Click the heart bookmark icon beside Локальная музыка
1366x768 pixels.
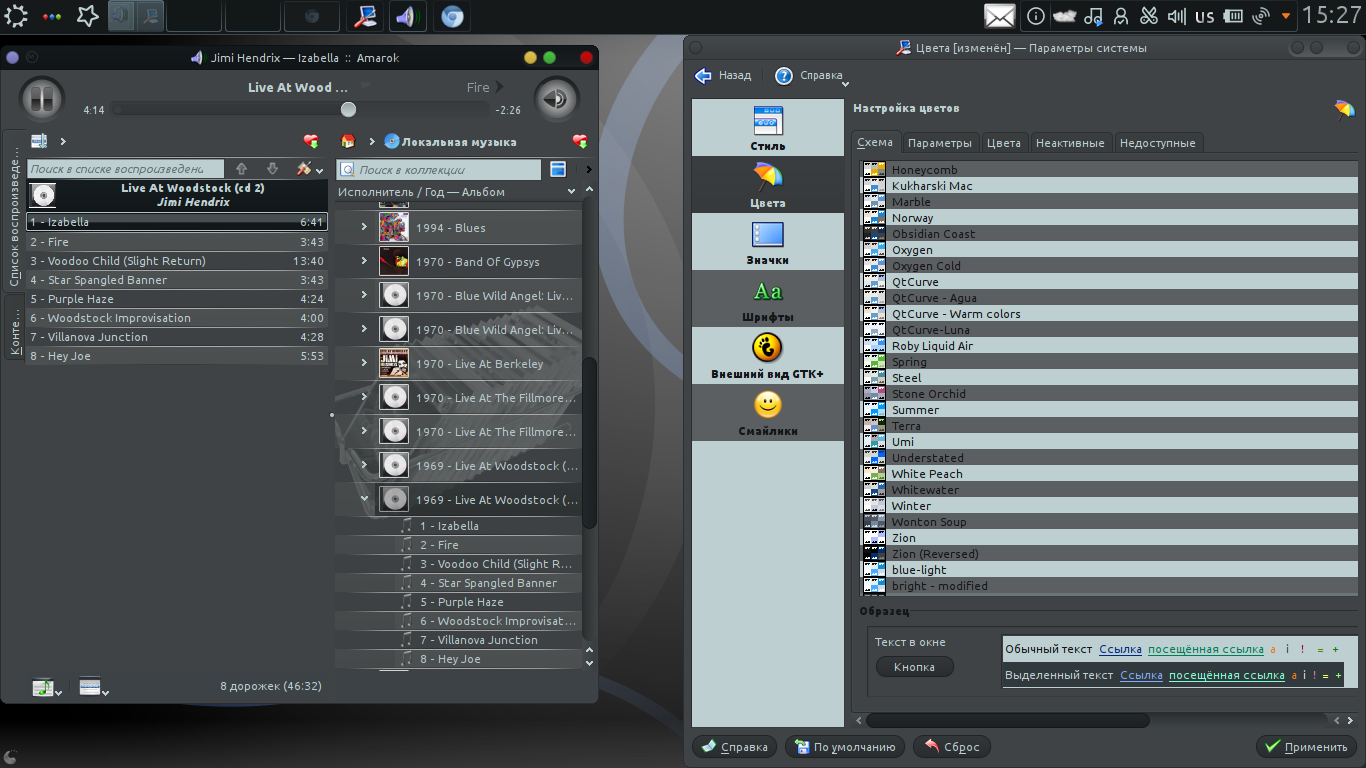coord(580,141)
